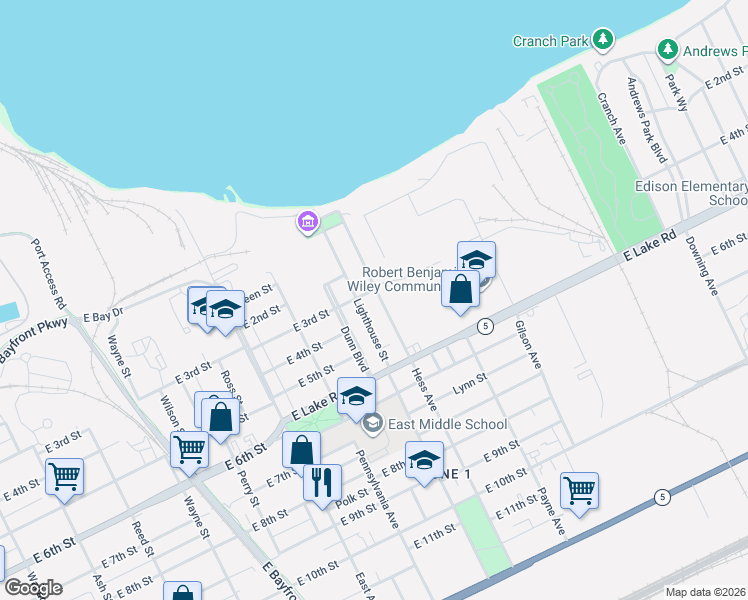Click the Andrews Park Blvd label
Image resolution: width=748 pixels, height=600 pixels.
[x=646, y=120]
